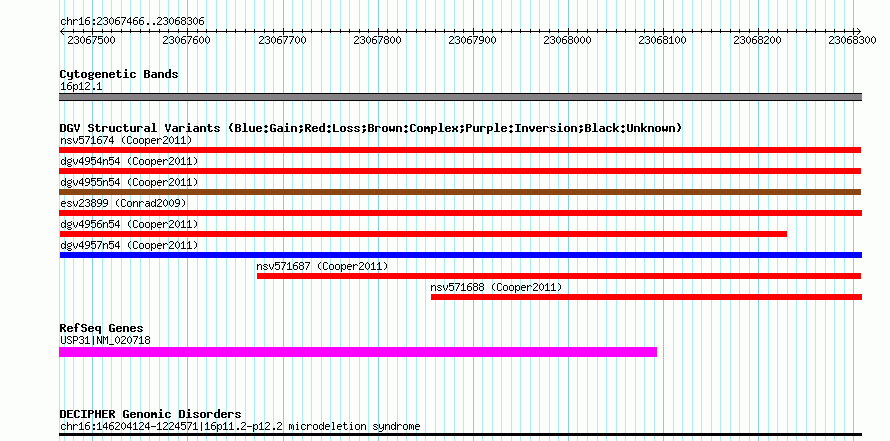The width and height of the screenshot is (890, 441).
Task: Click the dgv4955n54 (Cooper2011) label
Action: click(129, 182)
